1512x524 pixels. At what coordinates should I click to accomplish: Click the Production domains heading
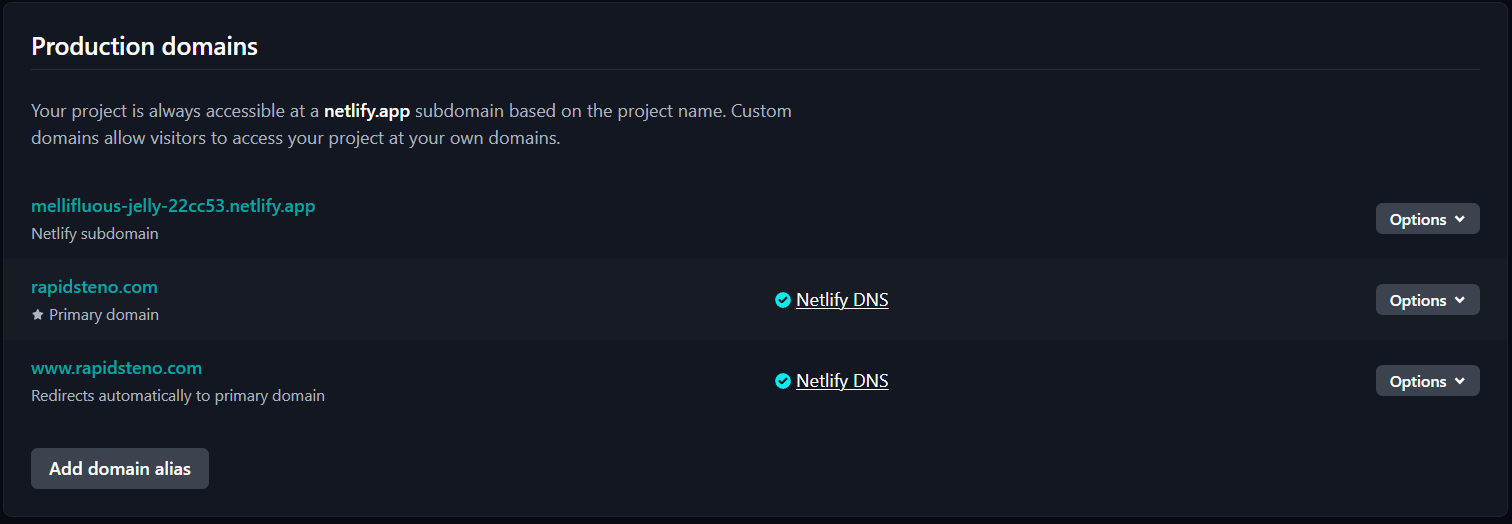pyautogui.click(x=145, y=46)
